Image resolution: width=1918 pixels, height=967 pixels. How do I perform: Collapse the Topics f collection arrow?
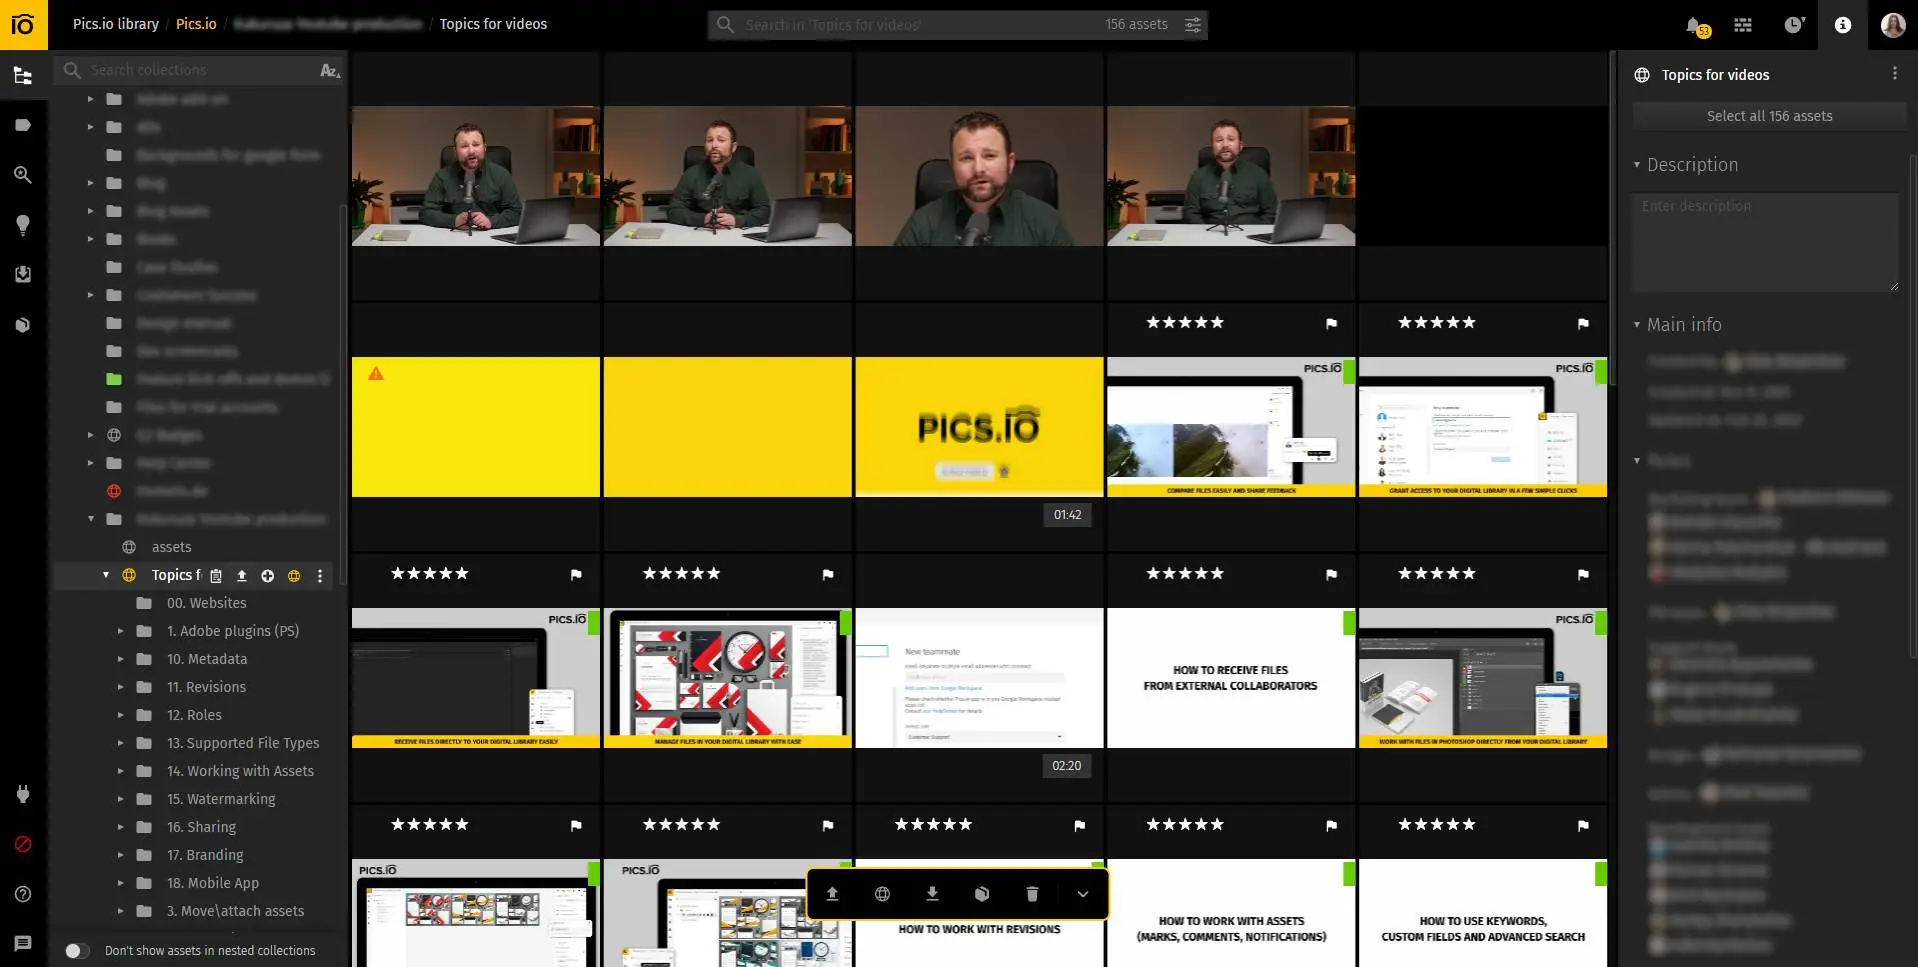coord(106,575)
